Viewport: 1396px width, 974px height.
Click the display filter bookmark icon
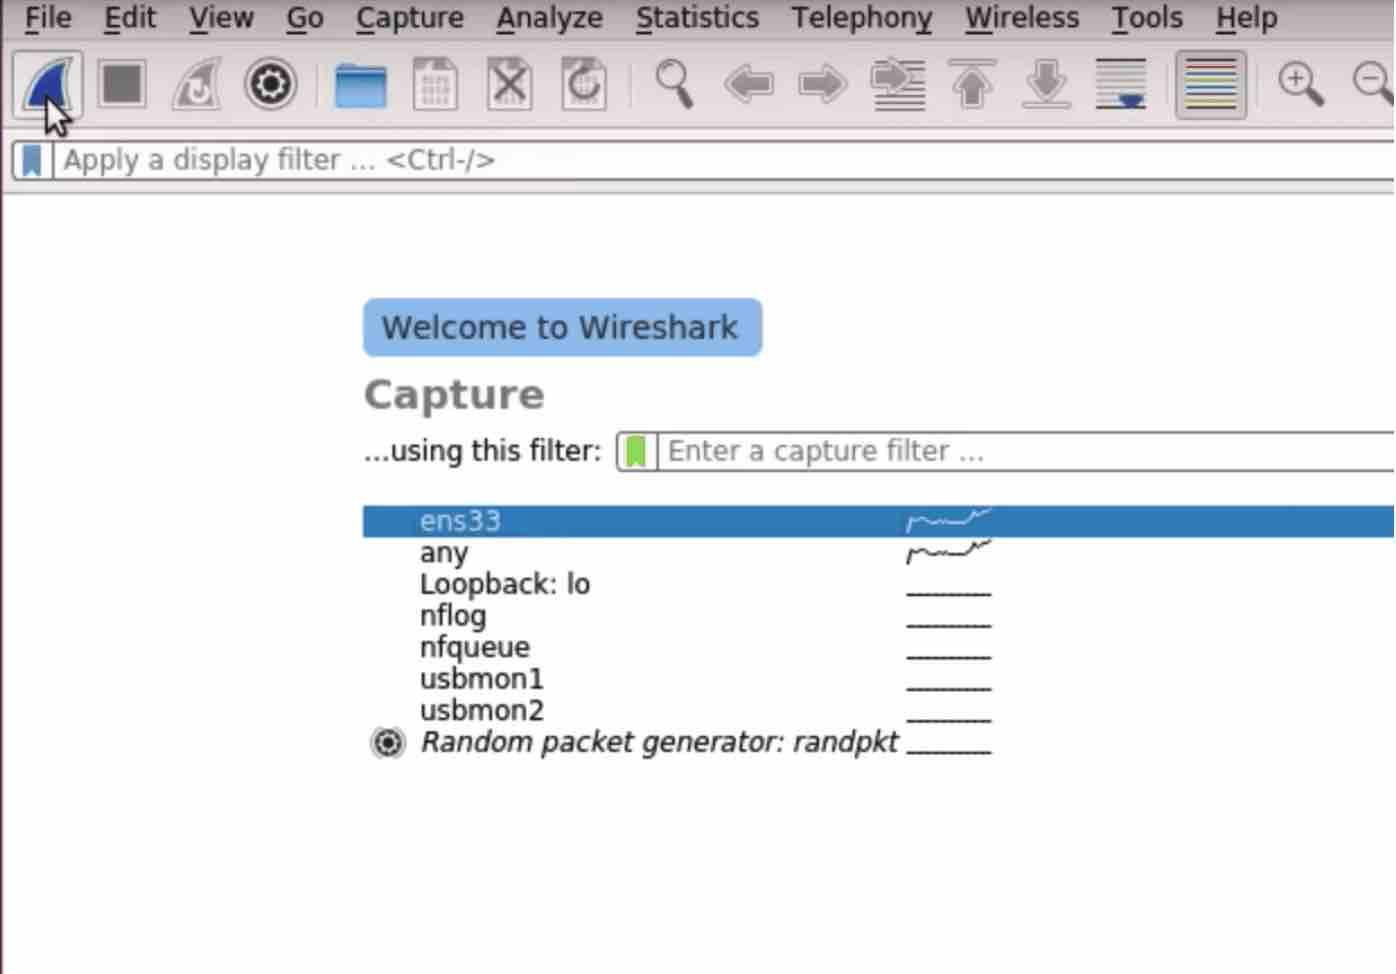click(32, 160)
